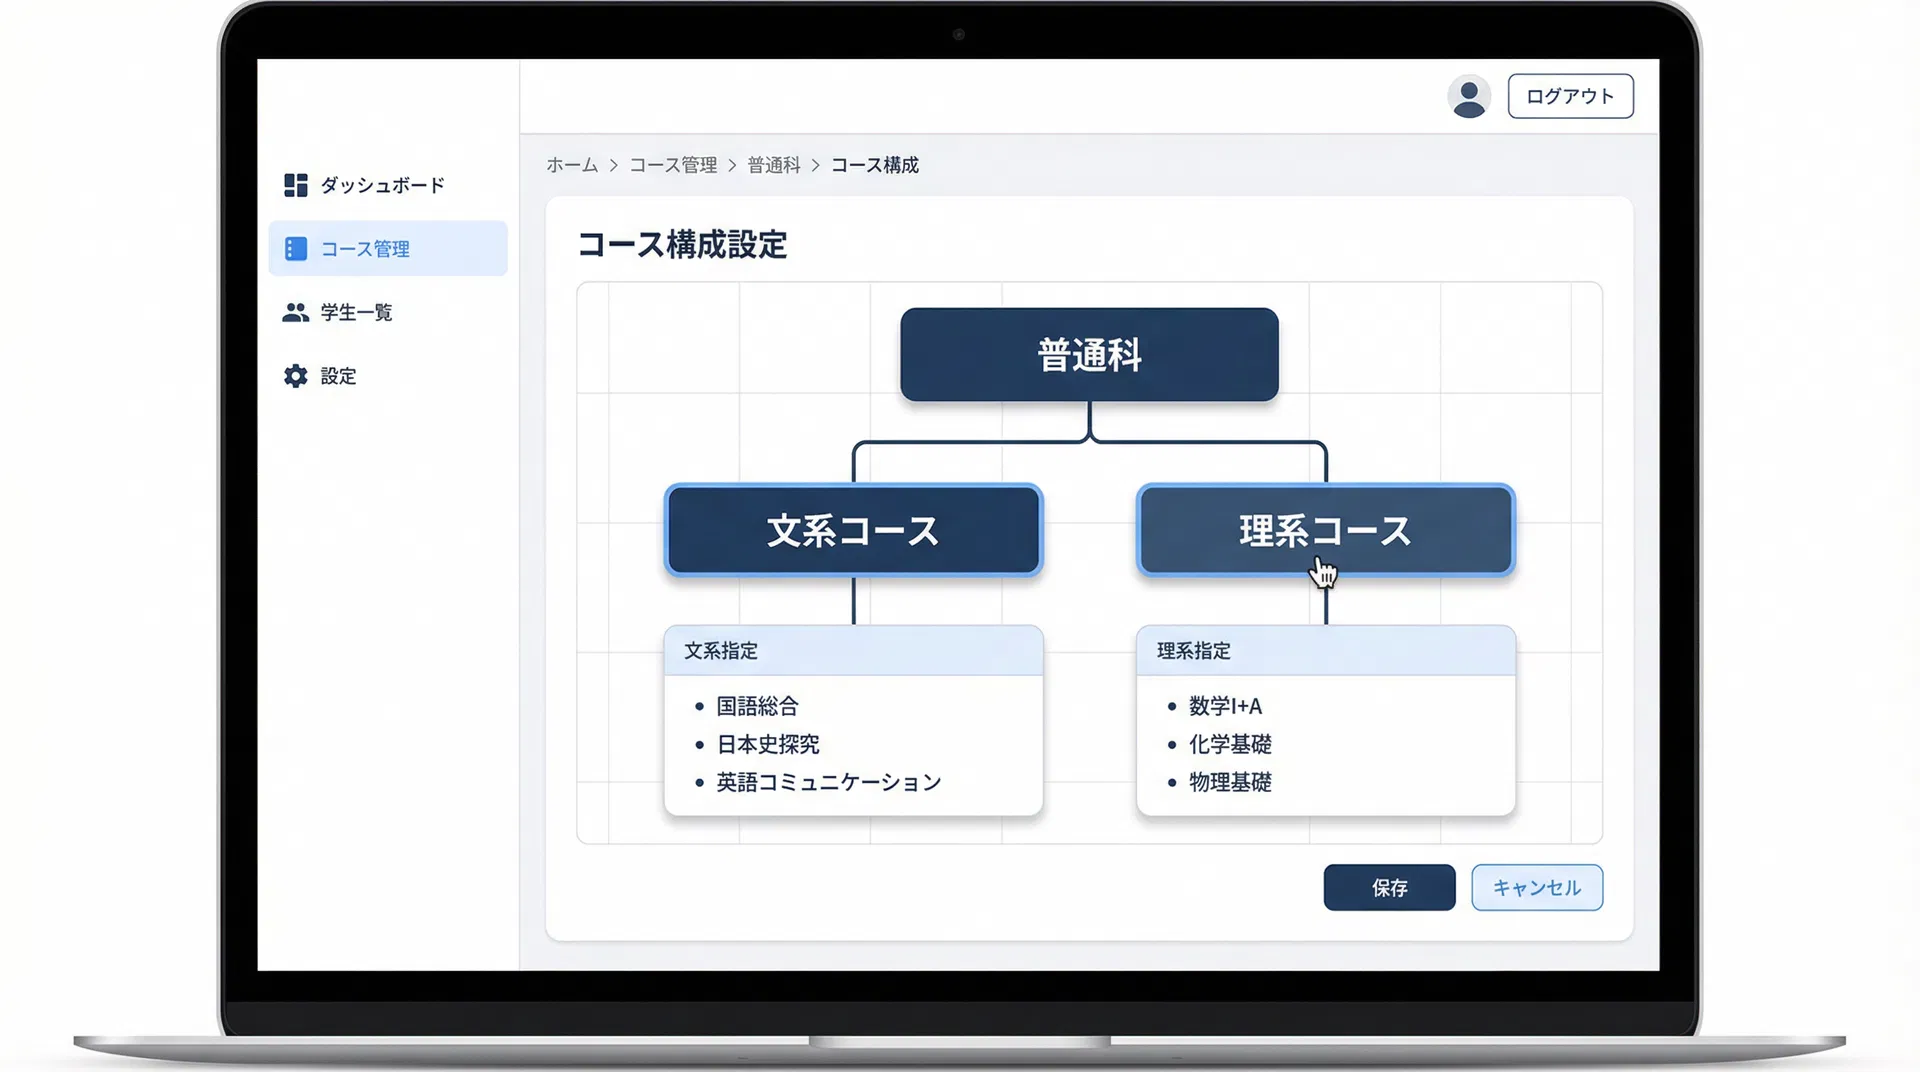
Task: Open 普通科 from the breadcrumb trail
Action: click(774, 165)
